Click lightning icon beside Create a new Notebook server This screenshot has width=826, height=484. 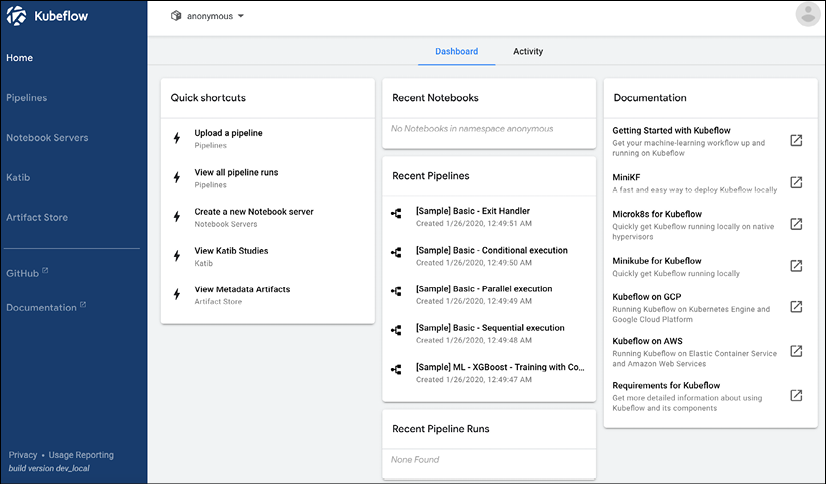pos(177,216)
